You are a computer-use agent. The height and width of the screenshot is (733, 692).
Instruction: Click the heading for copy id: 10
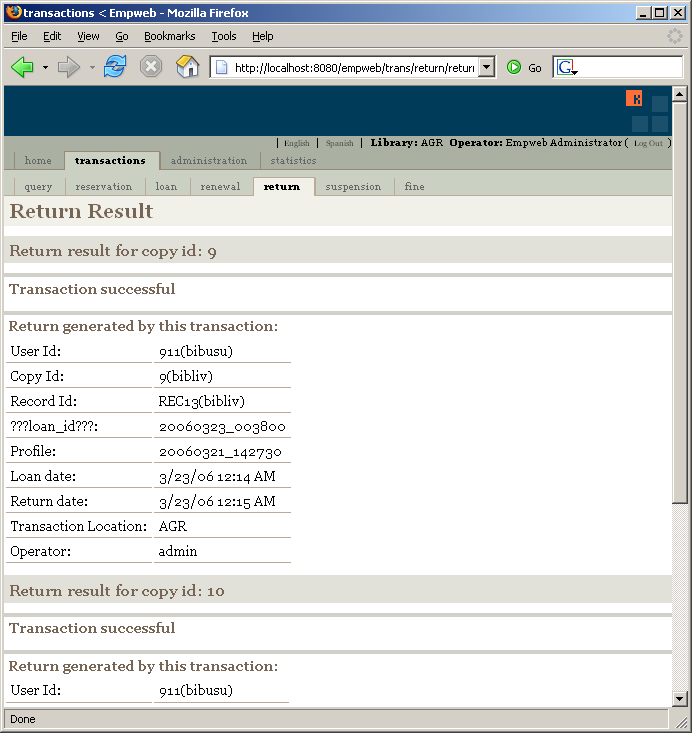tap(117, 591)
